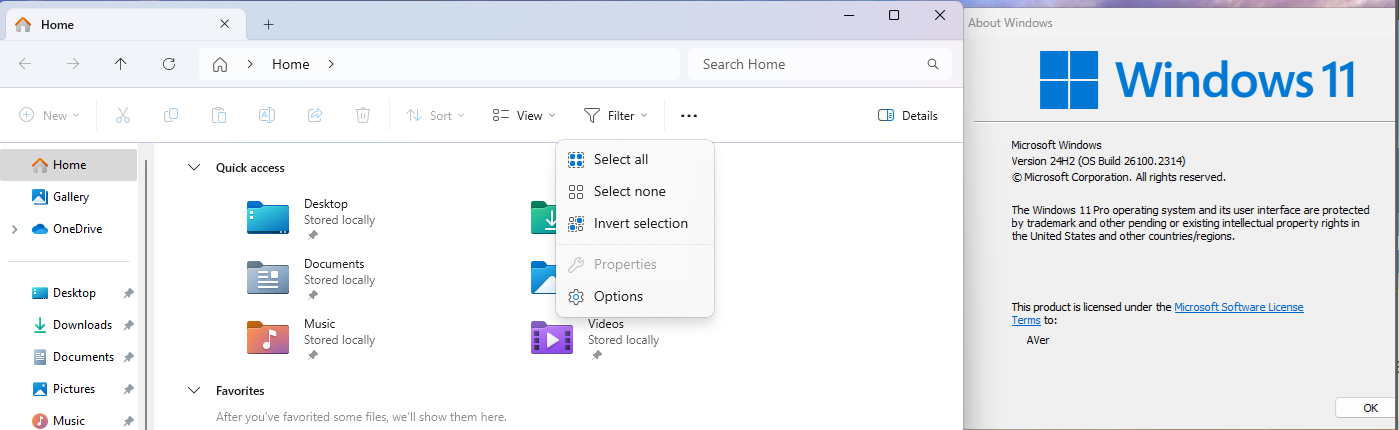Choose Select all from the menu
The height and width of the screenshot is (430, 1399).
[x=635, y=159]
